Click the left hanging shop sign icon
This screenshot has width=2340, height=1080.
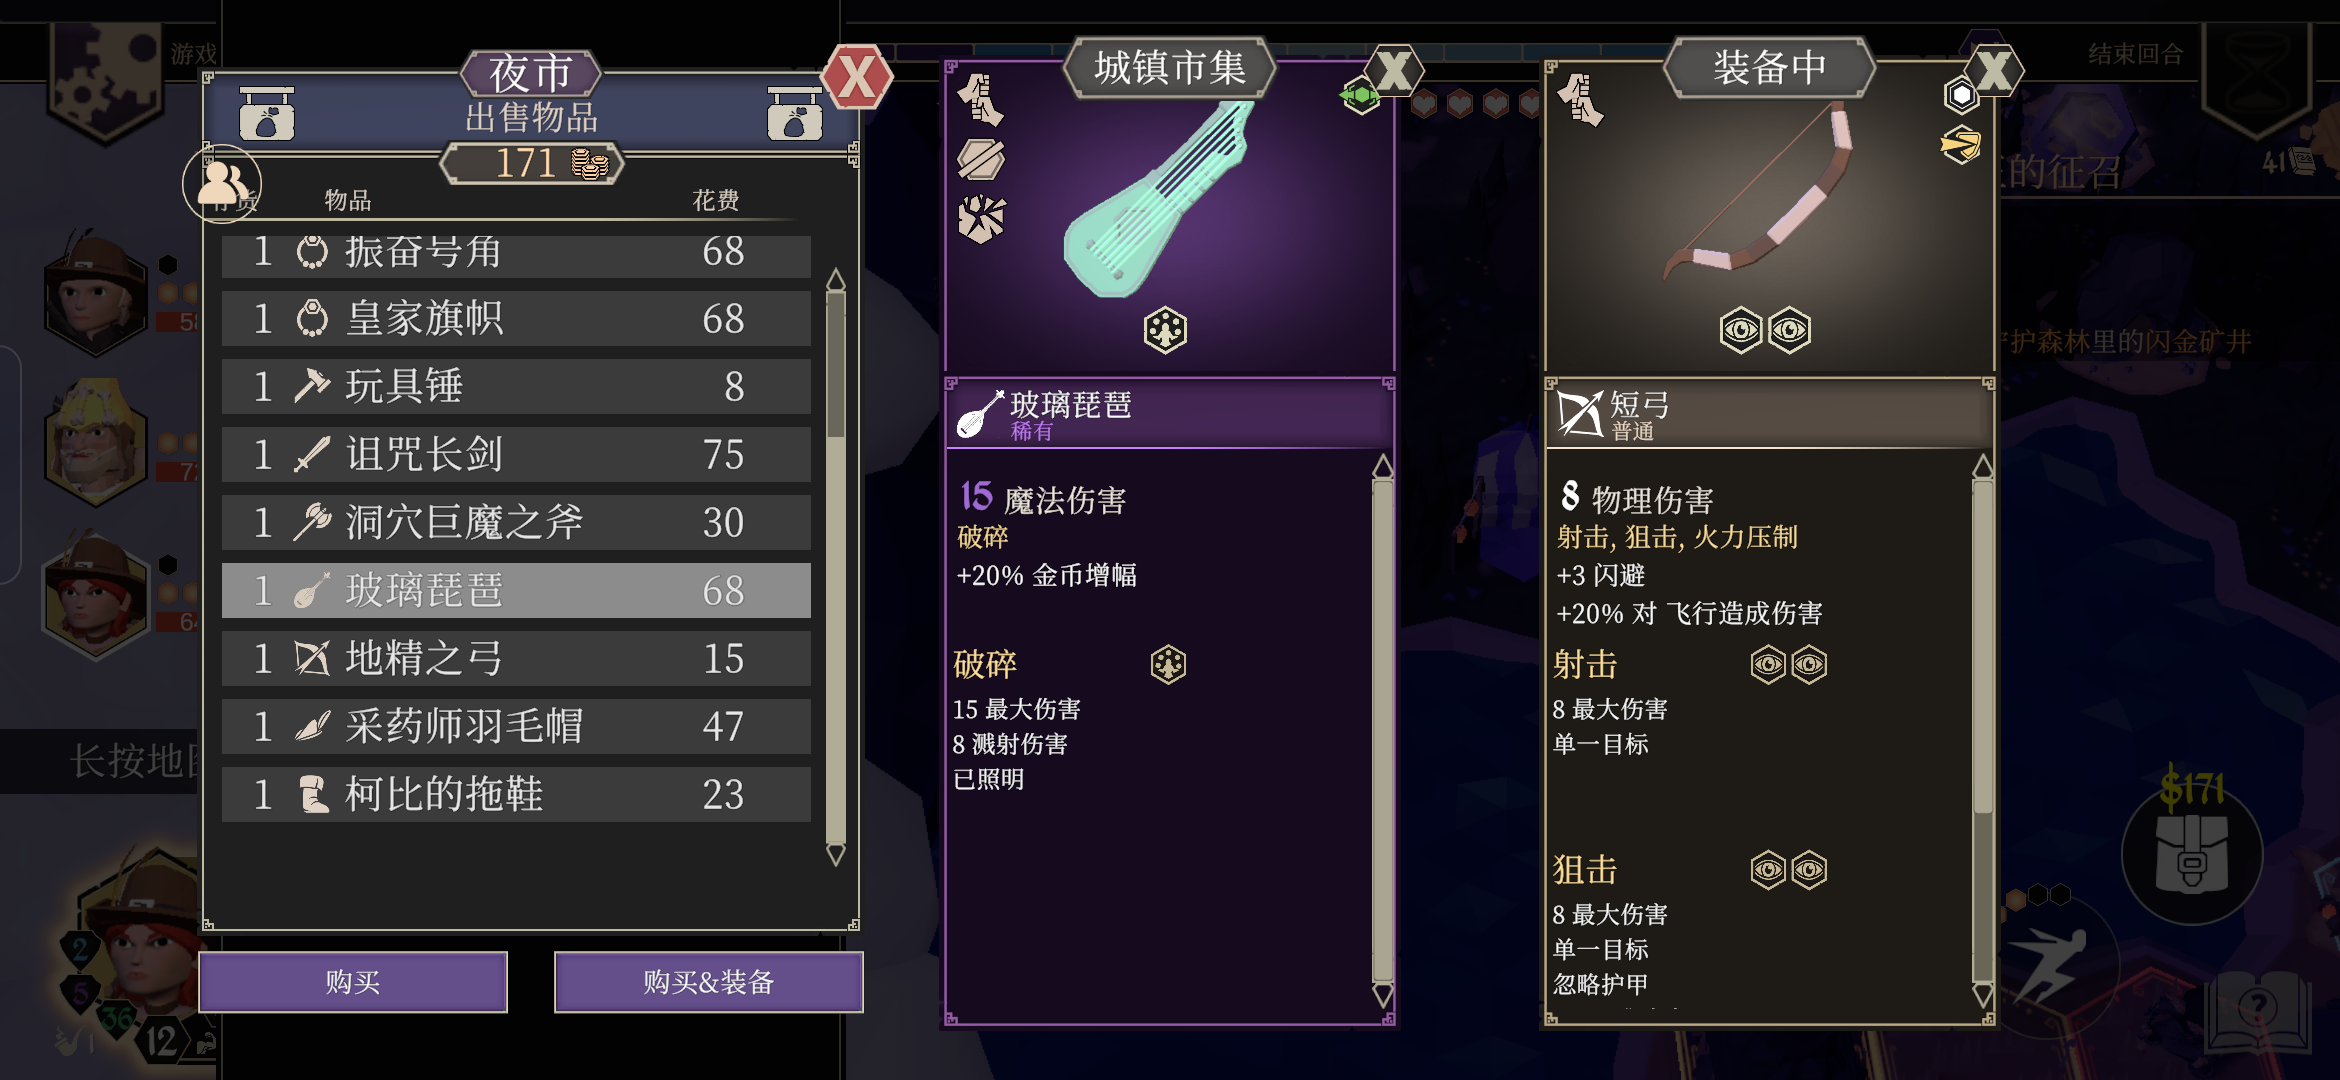(x=267, y=113)
